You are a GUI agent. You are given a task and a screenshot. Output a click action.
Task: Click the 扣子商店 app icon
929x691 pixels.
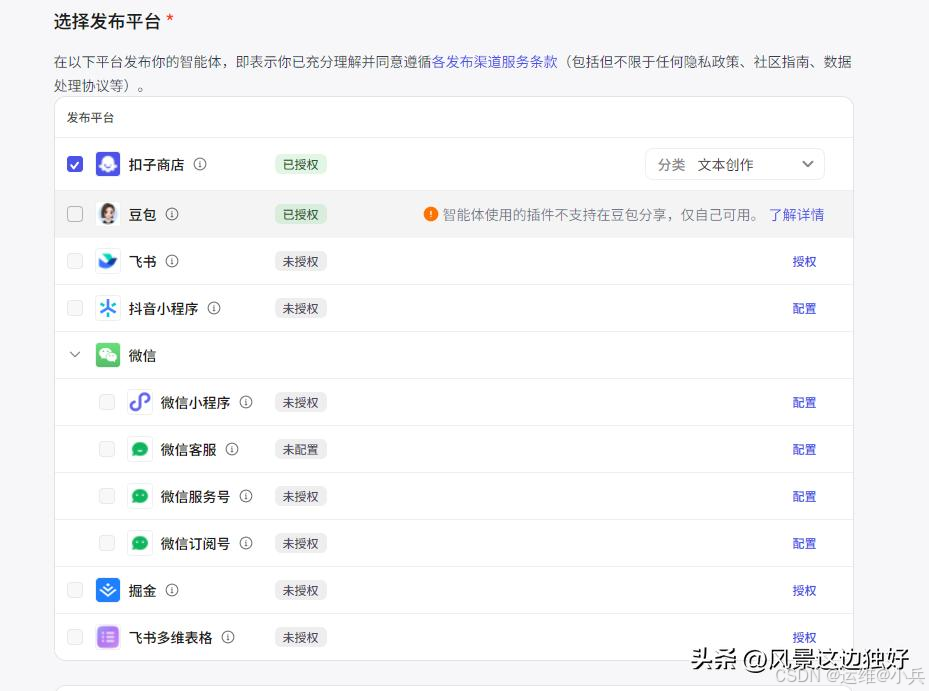pos(107,163)
